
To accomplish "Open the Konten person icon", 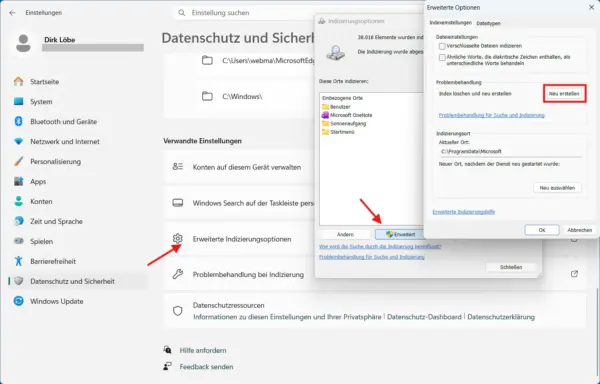I will [18, 201].
